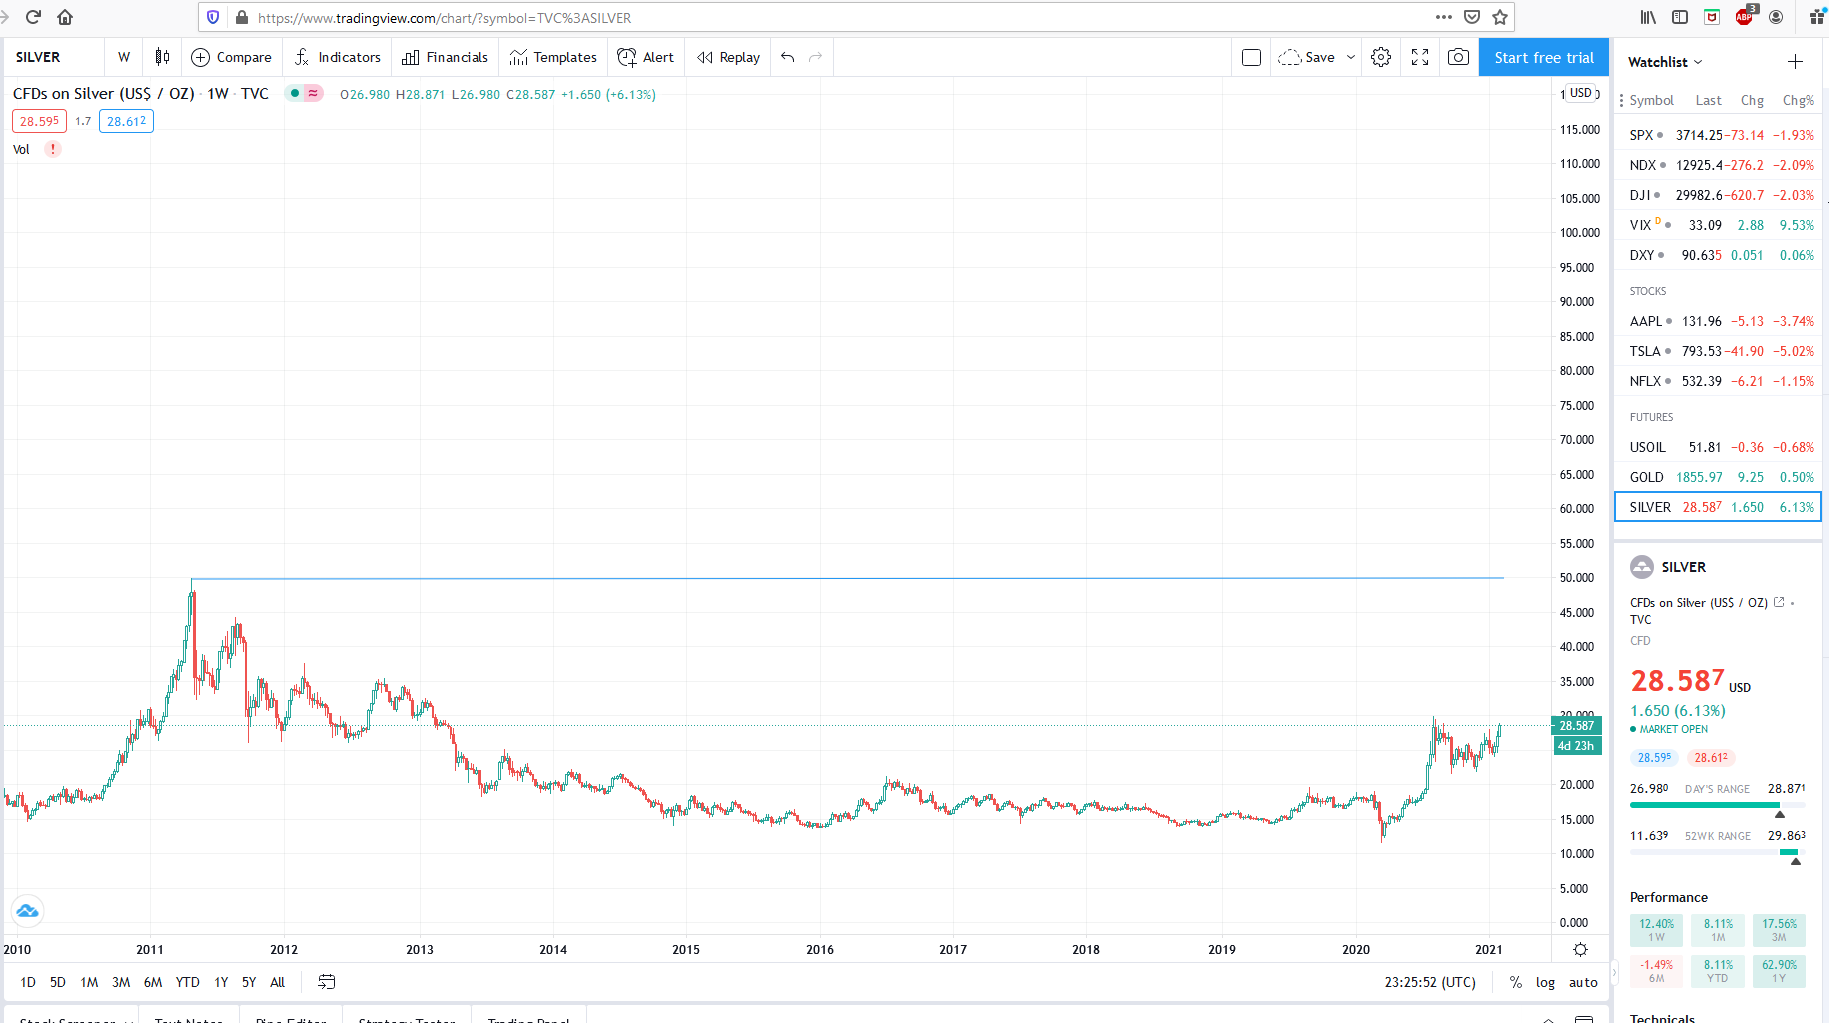The image size is (1829, 1023).
Task: Select the 1D time range
Action: click(x=28, y=982)
